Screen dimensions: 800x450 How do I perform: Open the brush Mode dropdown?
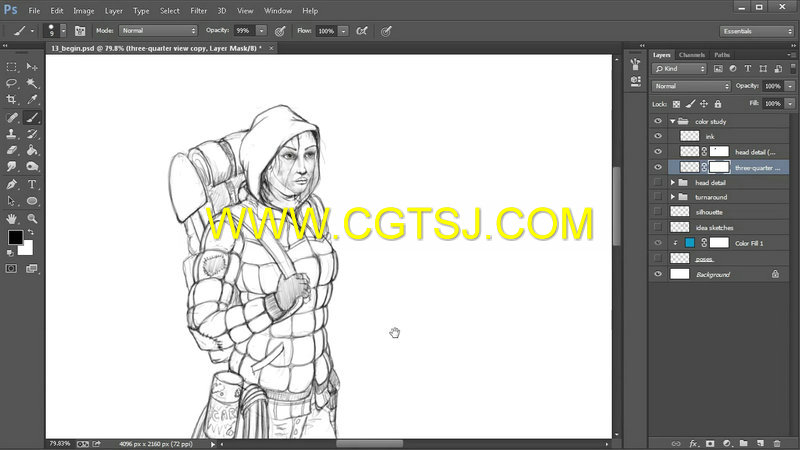tap(158, 31)
